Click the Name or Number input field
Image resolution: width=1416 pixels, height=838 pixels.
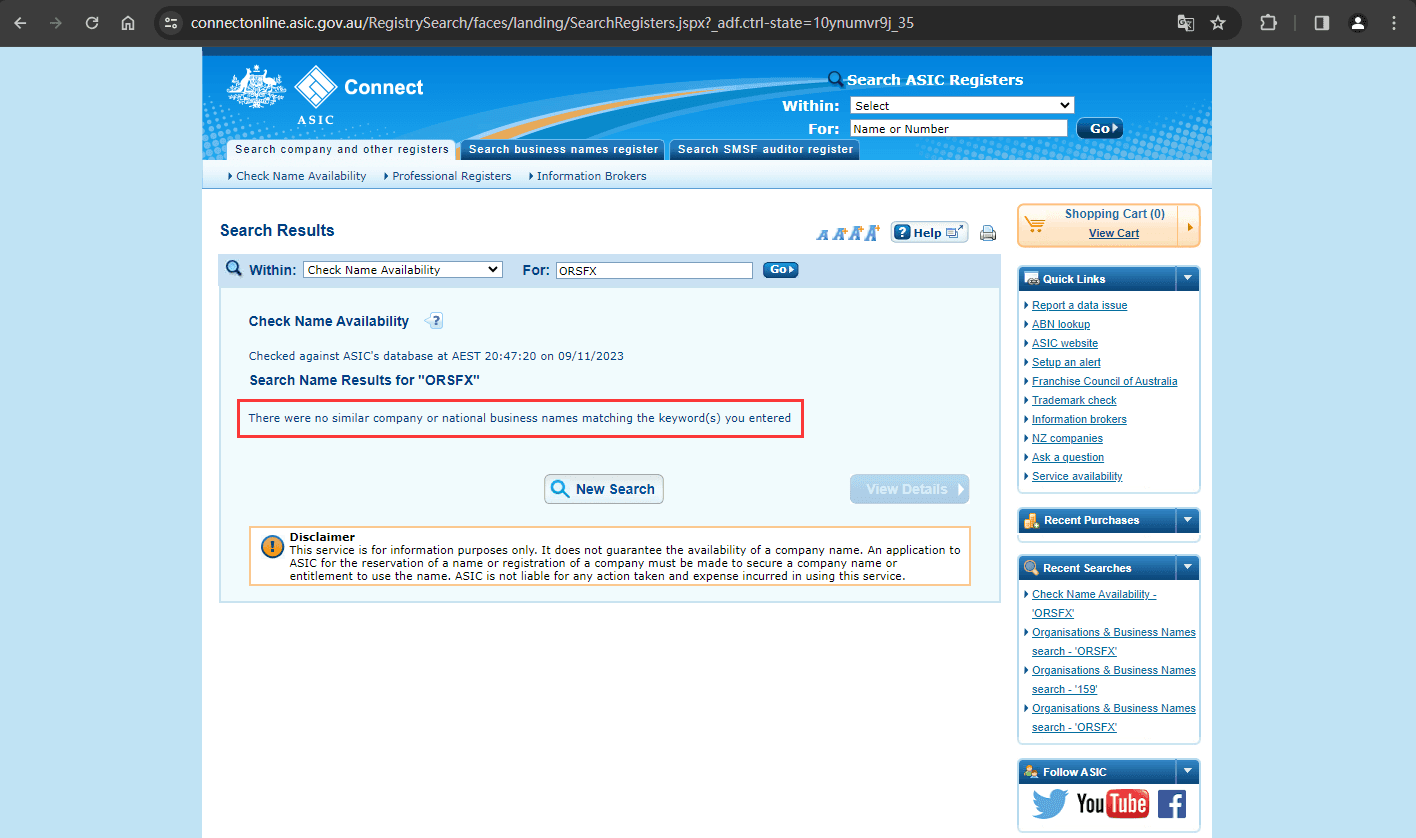959,128
